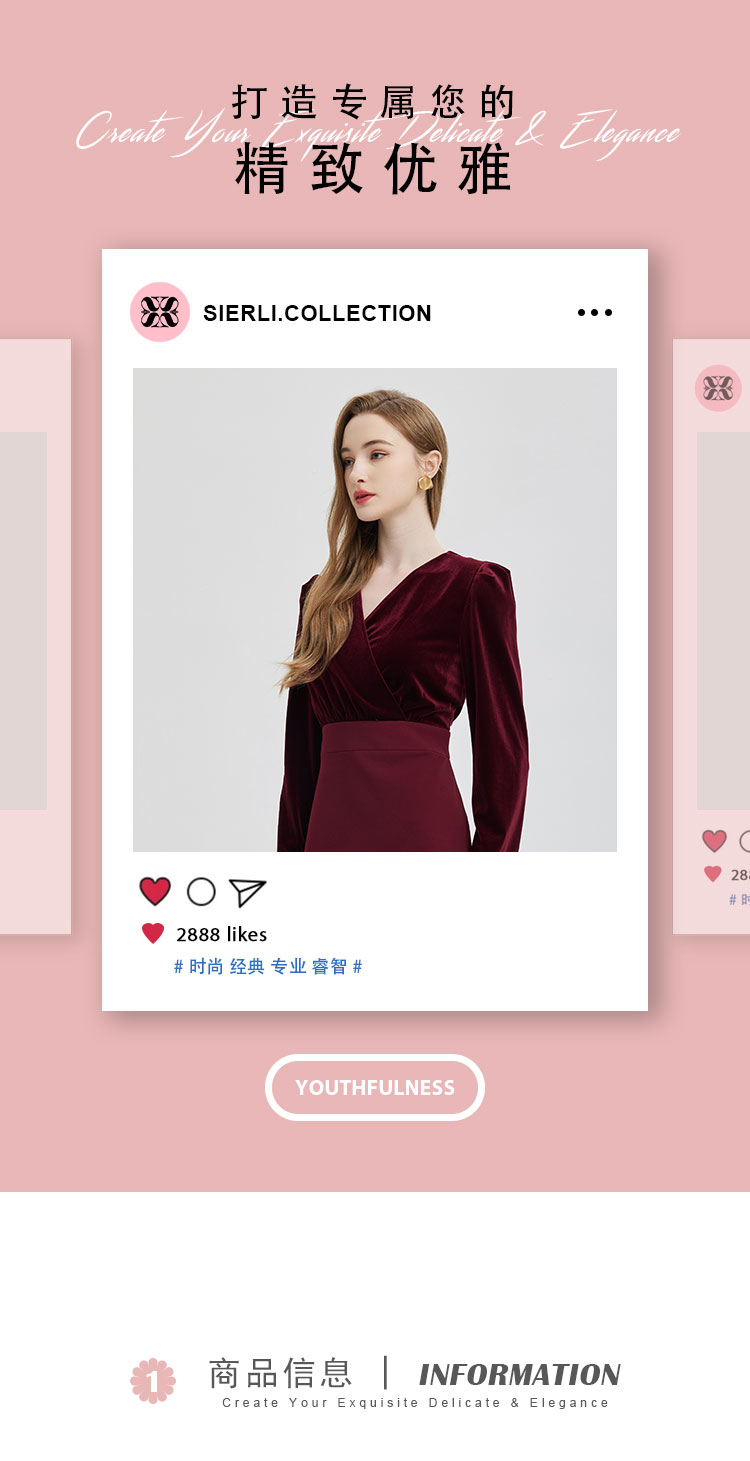This screenshot has height=1461, width=750.
Task: Click the circle comment icon
Action: click(201, 892)
